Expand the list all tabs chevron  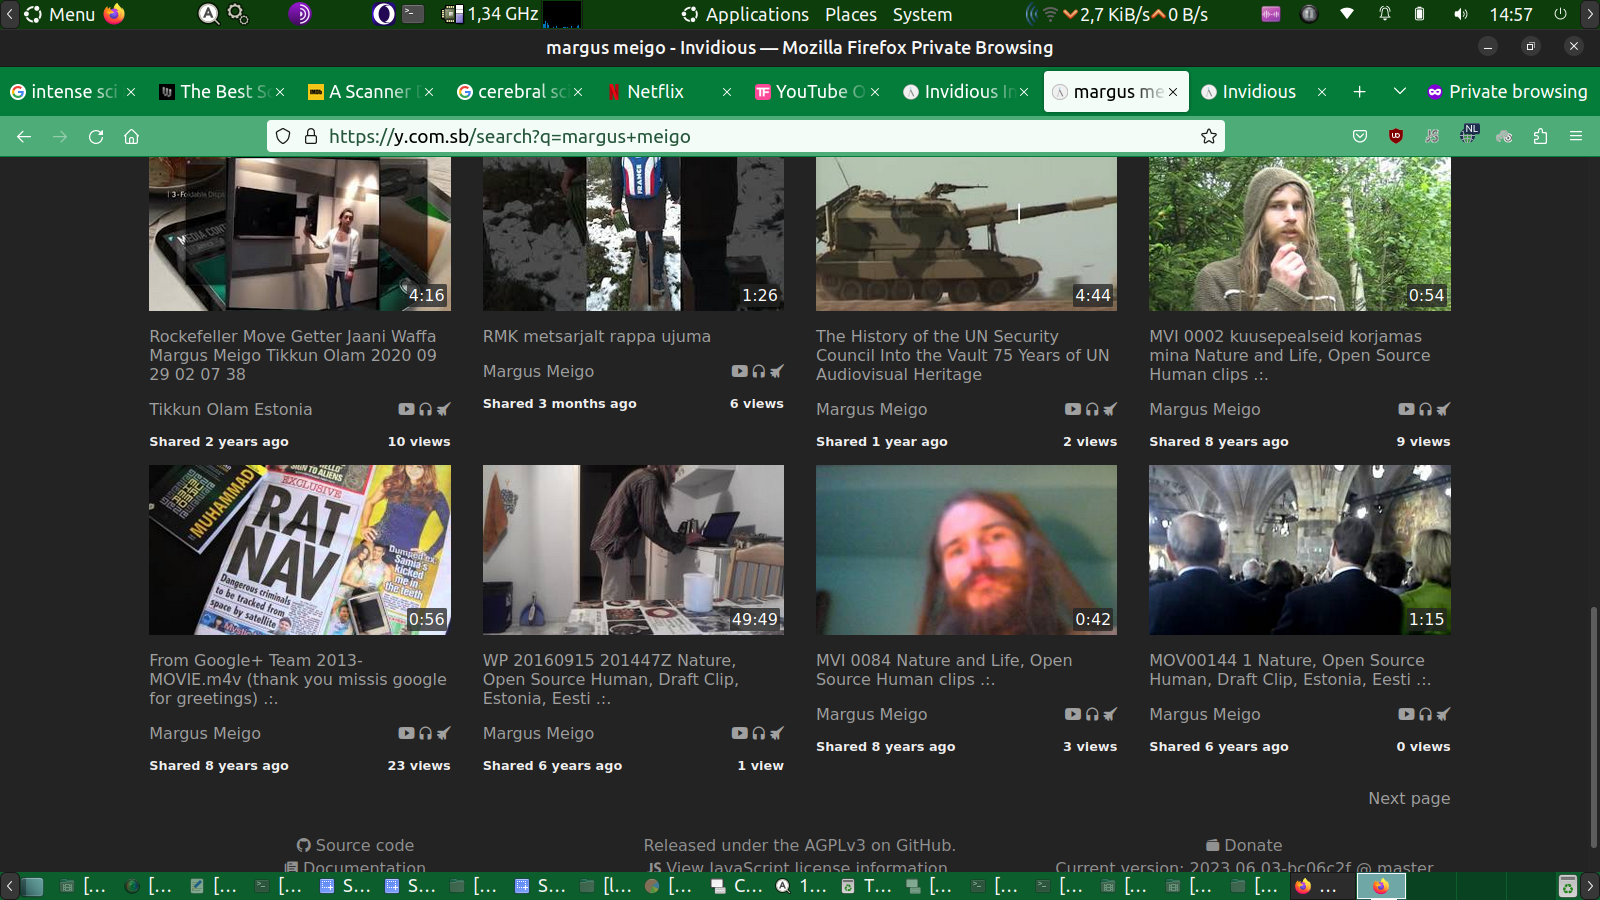coord(1400,91)
